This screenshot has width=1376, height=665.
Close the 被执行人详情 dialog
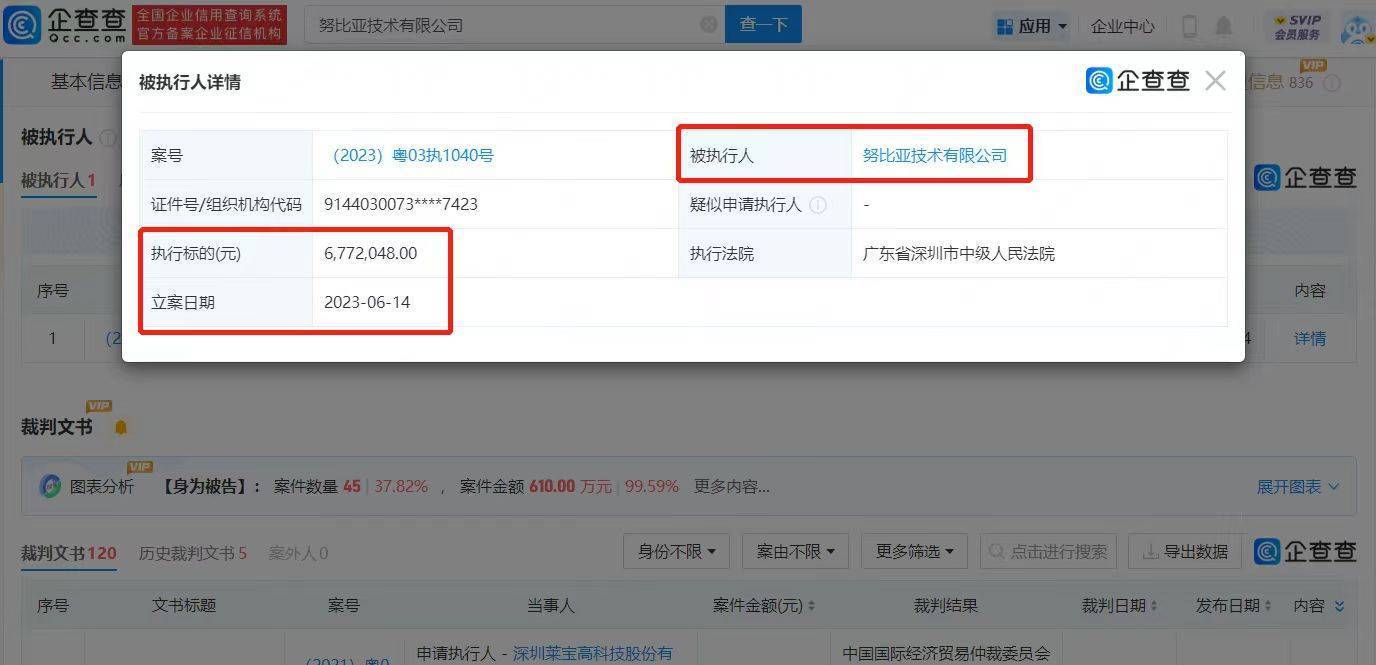coord(1215,81)
